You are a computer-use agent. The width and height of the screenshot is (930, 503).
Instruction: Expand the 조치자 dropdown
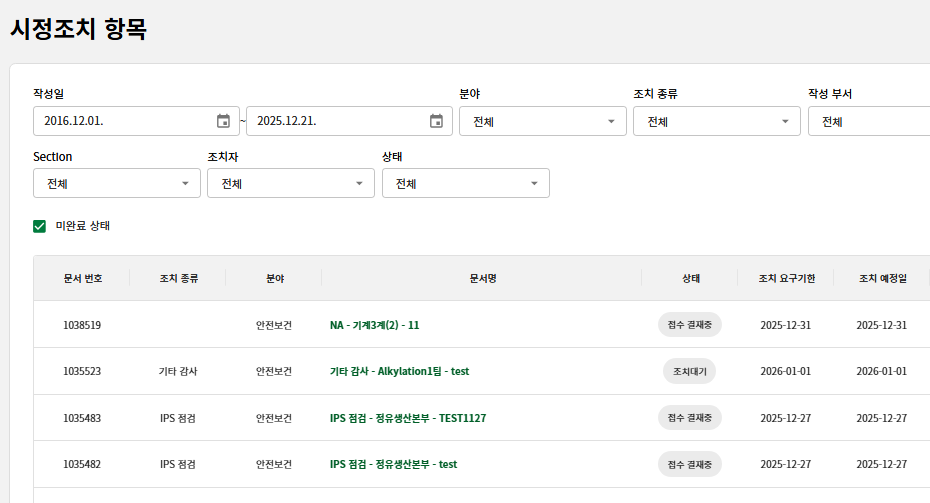tap(290, 184)
